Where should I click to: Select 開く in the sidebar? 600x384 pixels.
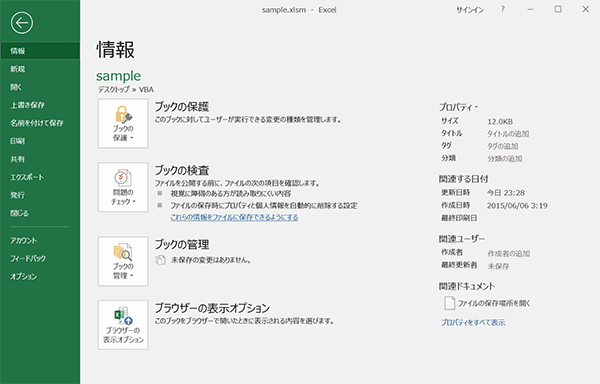40,87
